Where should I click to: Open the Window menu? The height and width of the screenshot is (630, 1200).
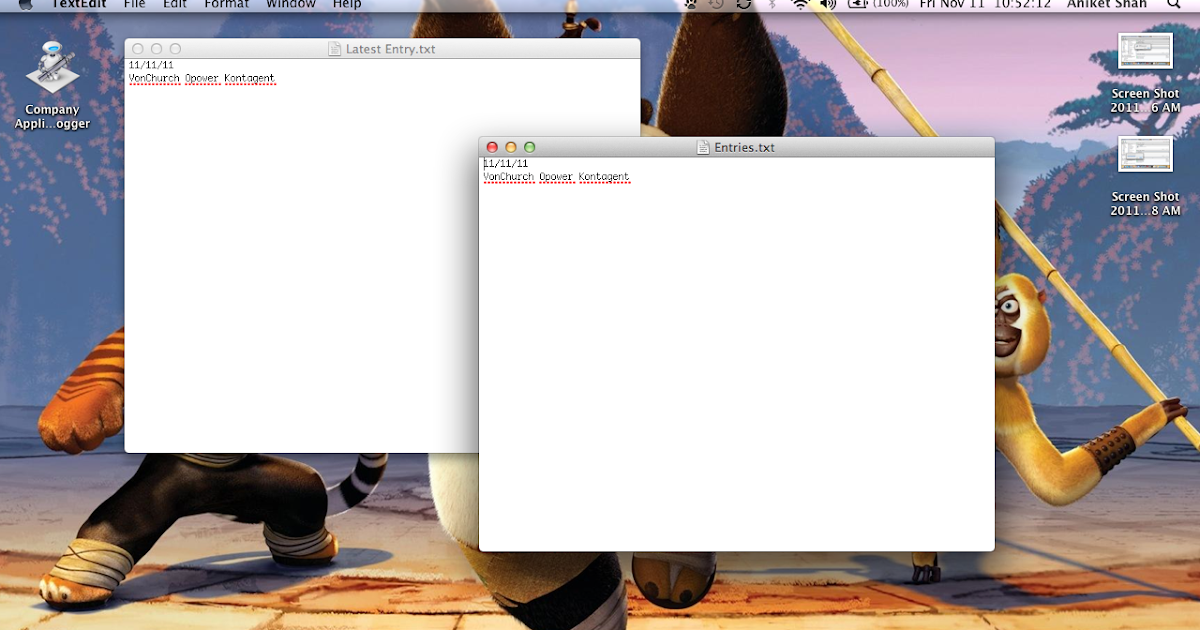pyautogui.click(x=291, y=4)
